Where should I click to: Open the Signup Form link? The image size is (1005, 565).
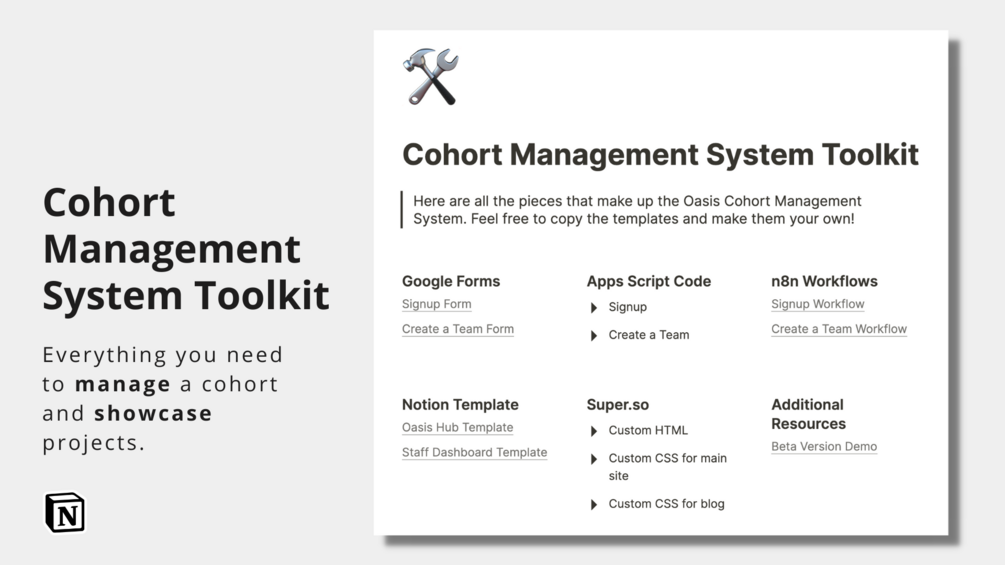[436, 304]
